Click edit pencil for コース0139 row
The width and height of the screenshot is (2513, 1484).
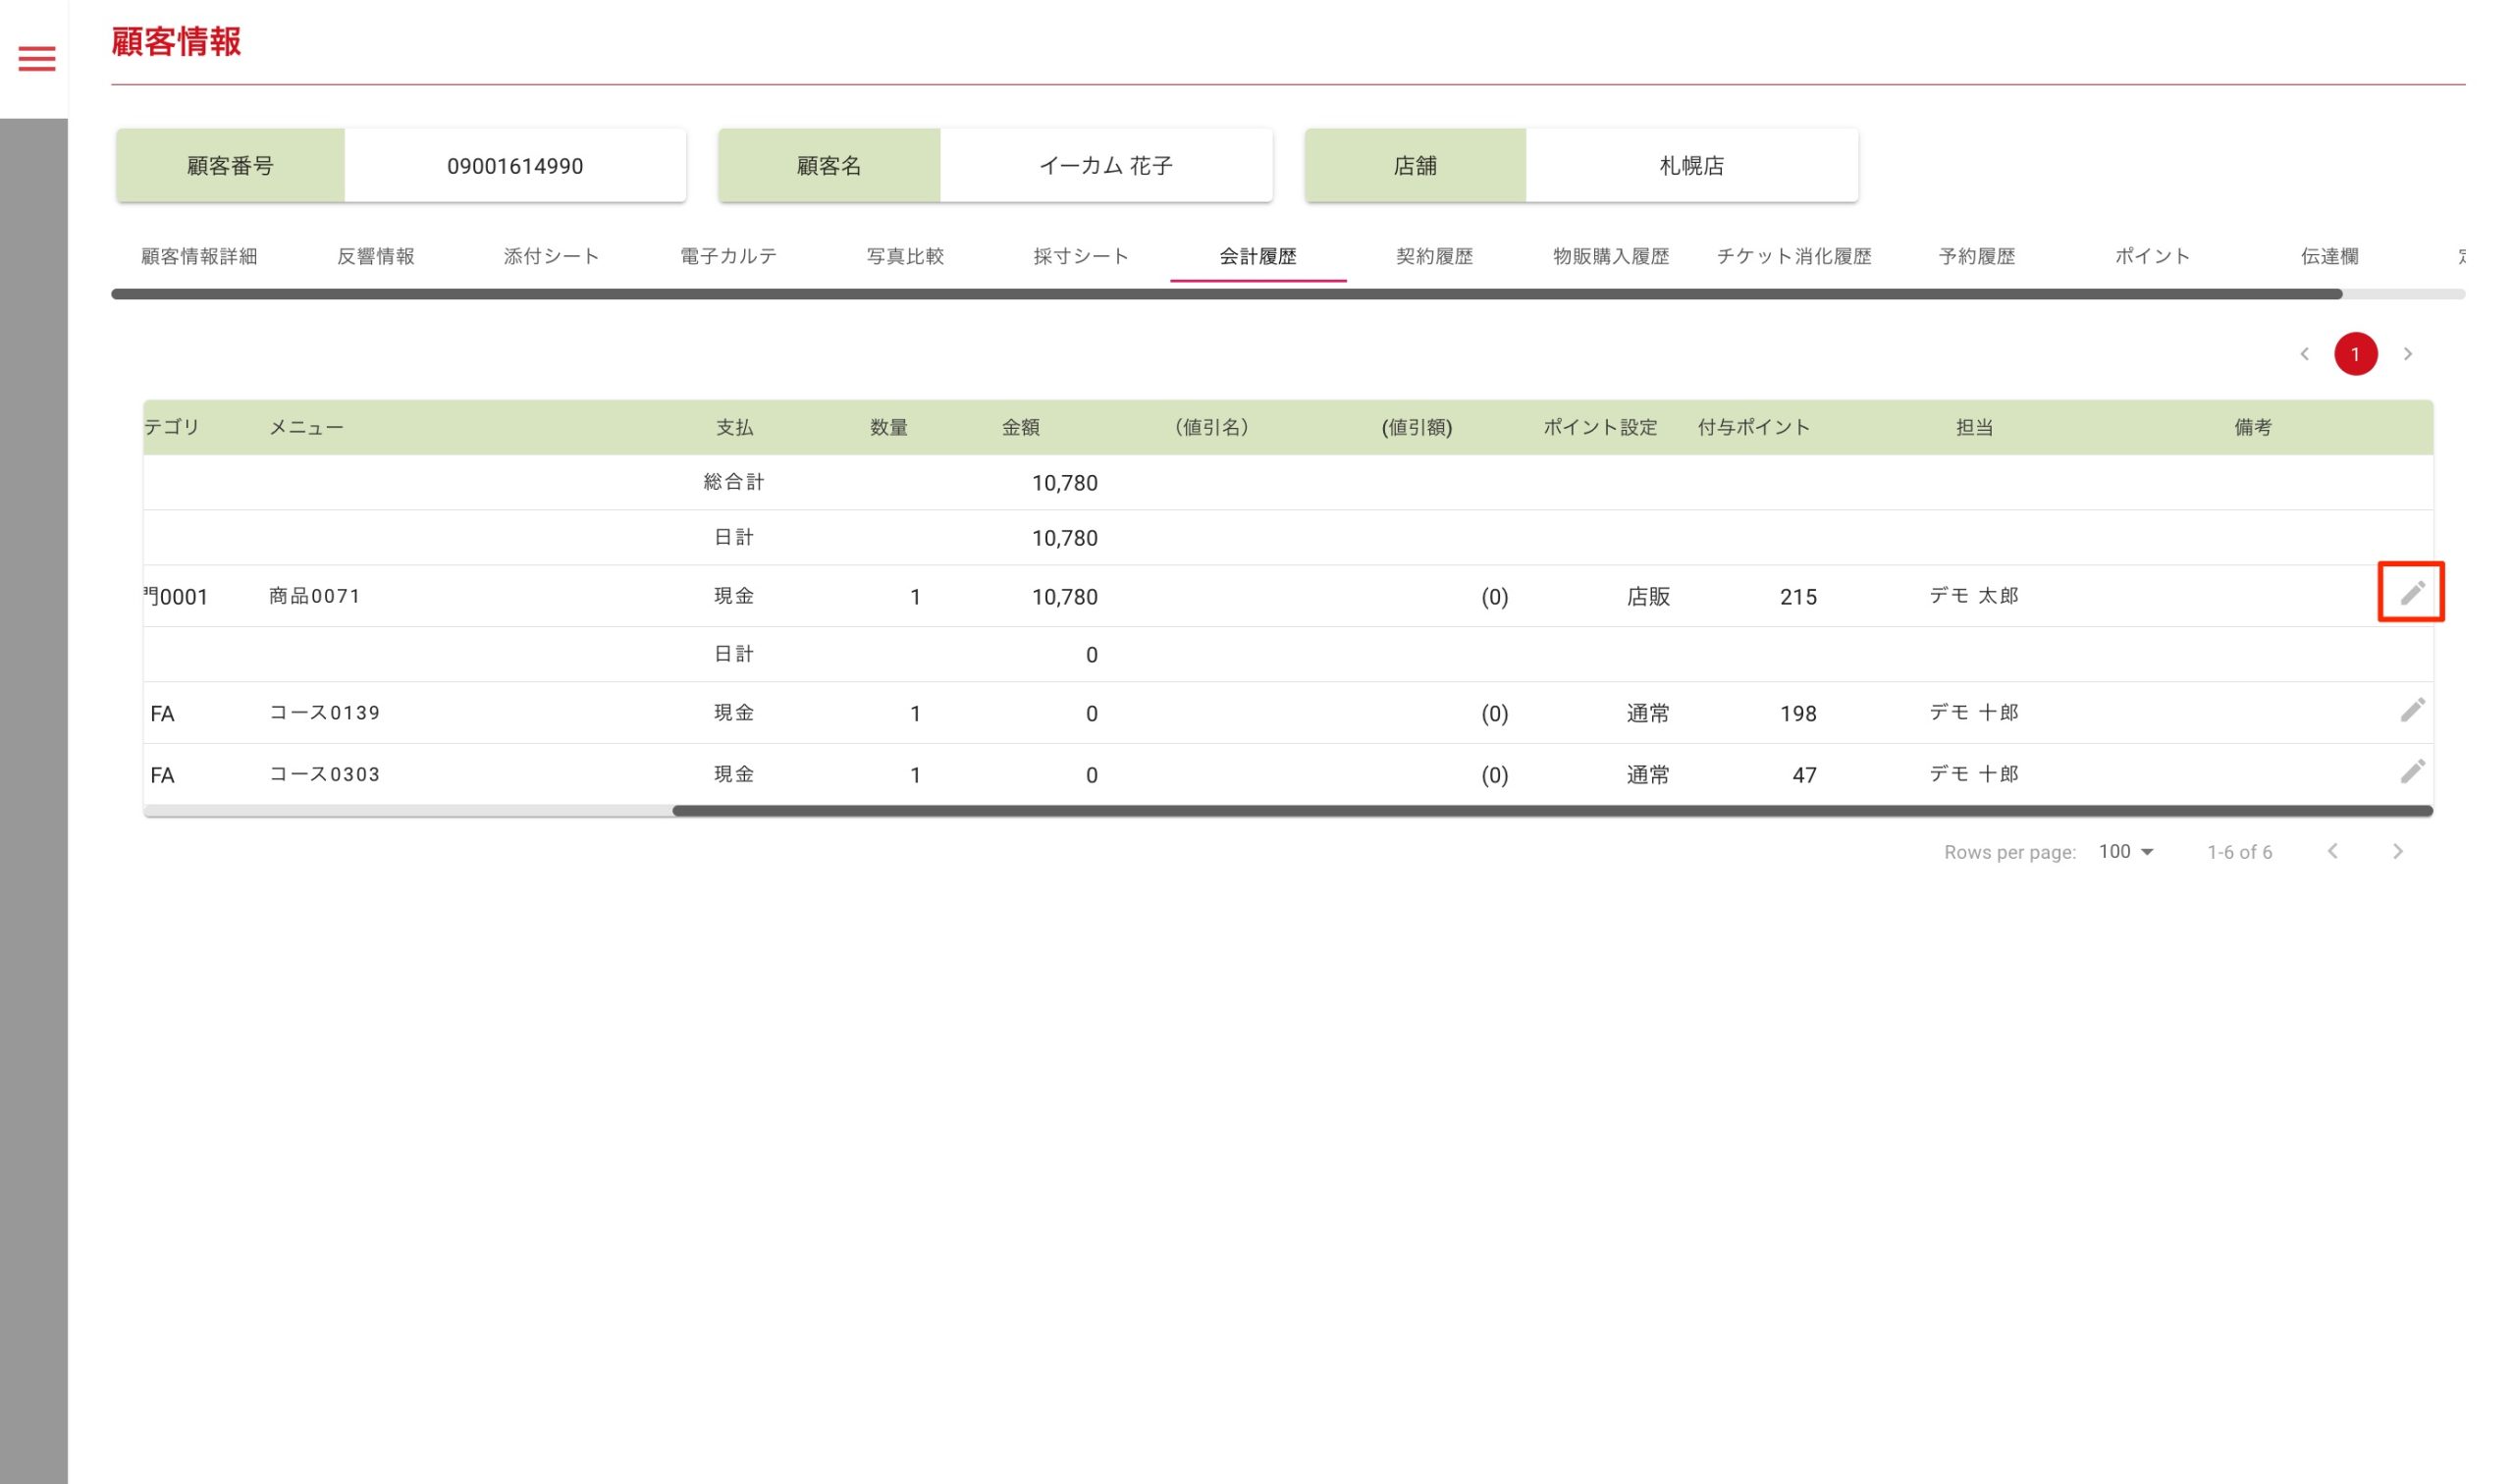click(2411, 710)
